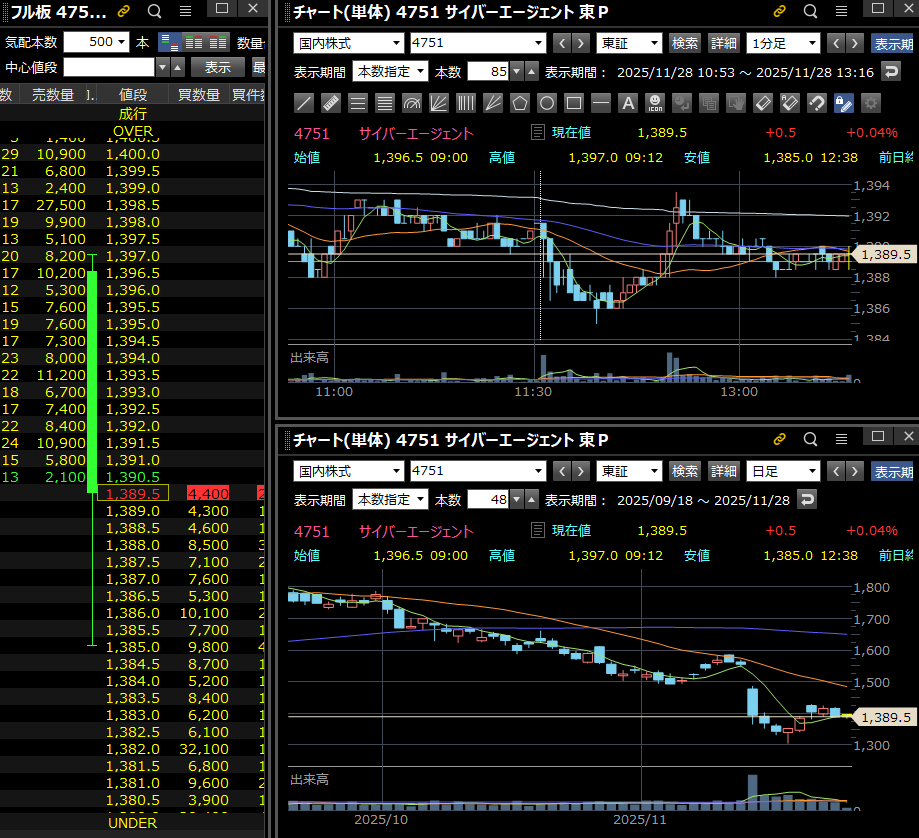Switch to the rightmost order book layout
Screen dimensions: 919x838
click(219, 43)
